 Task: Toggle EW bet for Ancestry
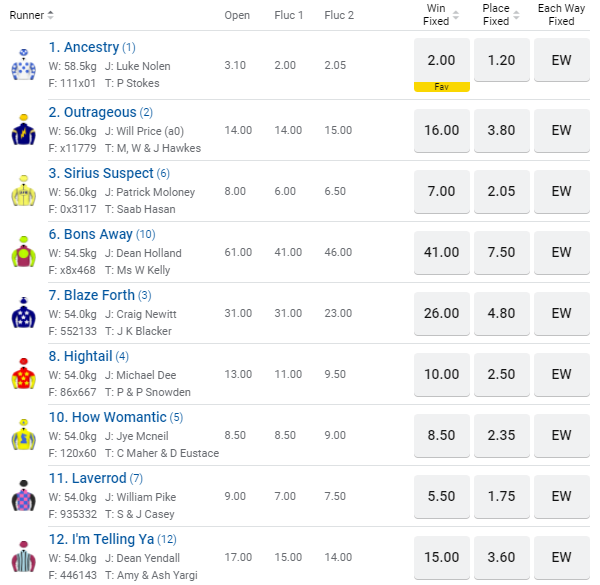561,60
